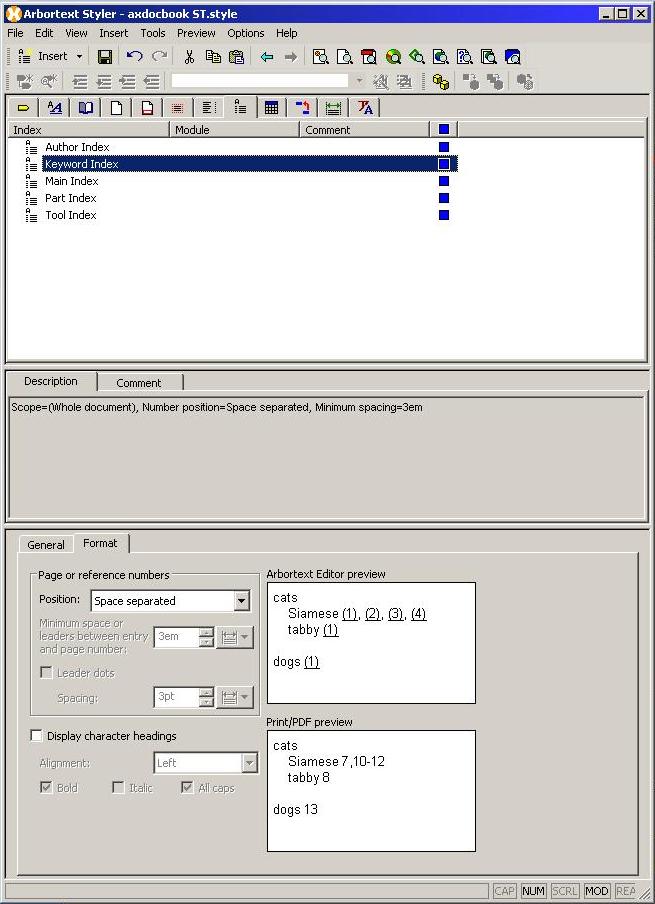Click the stepper arrows on the 3em field

[x=206, y=637]
